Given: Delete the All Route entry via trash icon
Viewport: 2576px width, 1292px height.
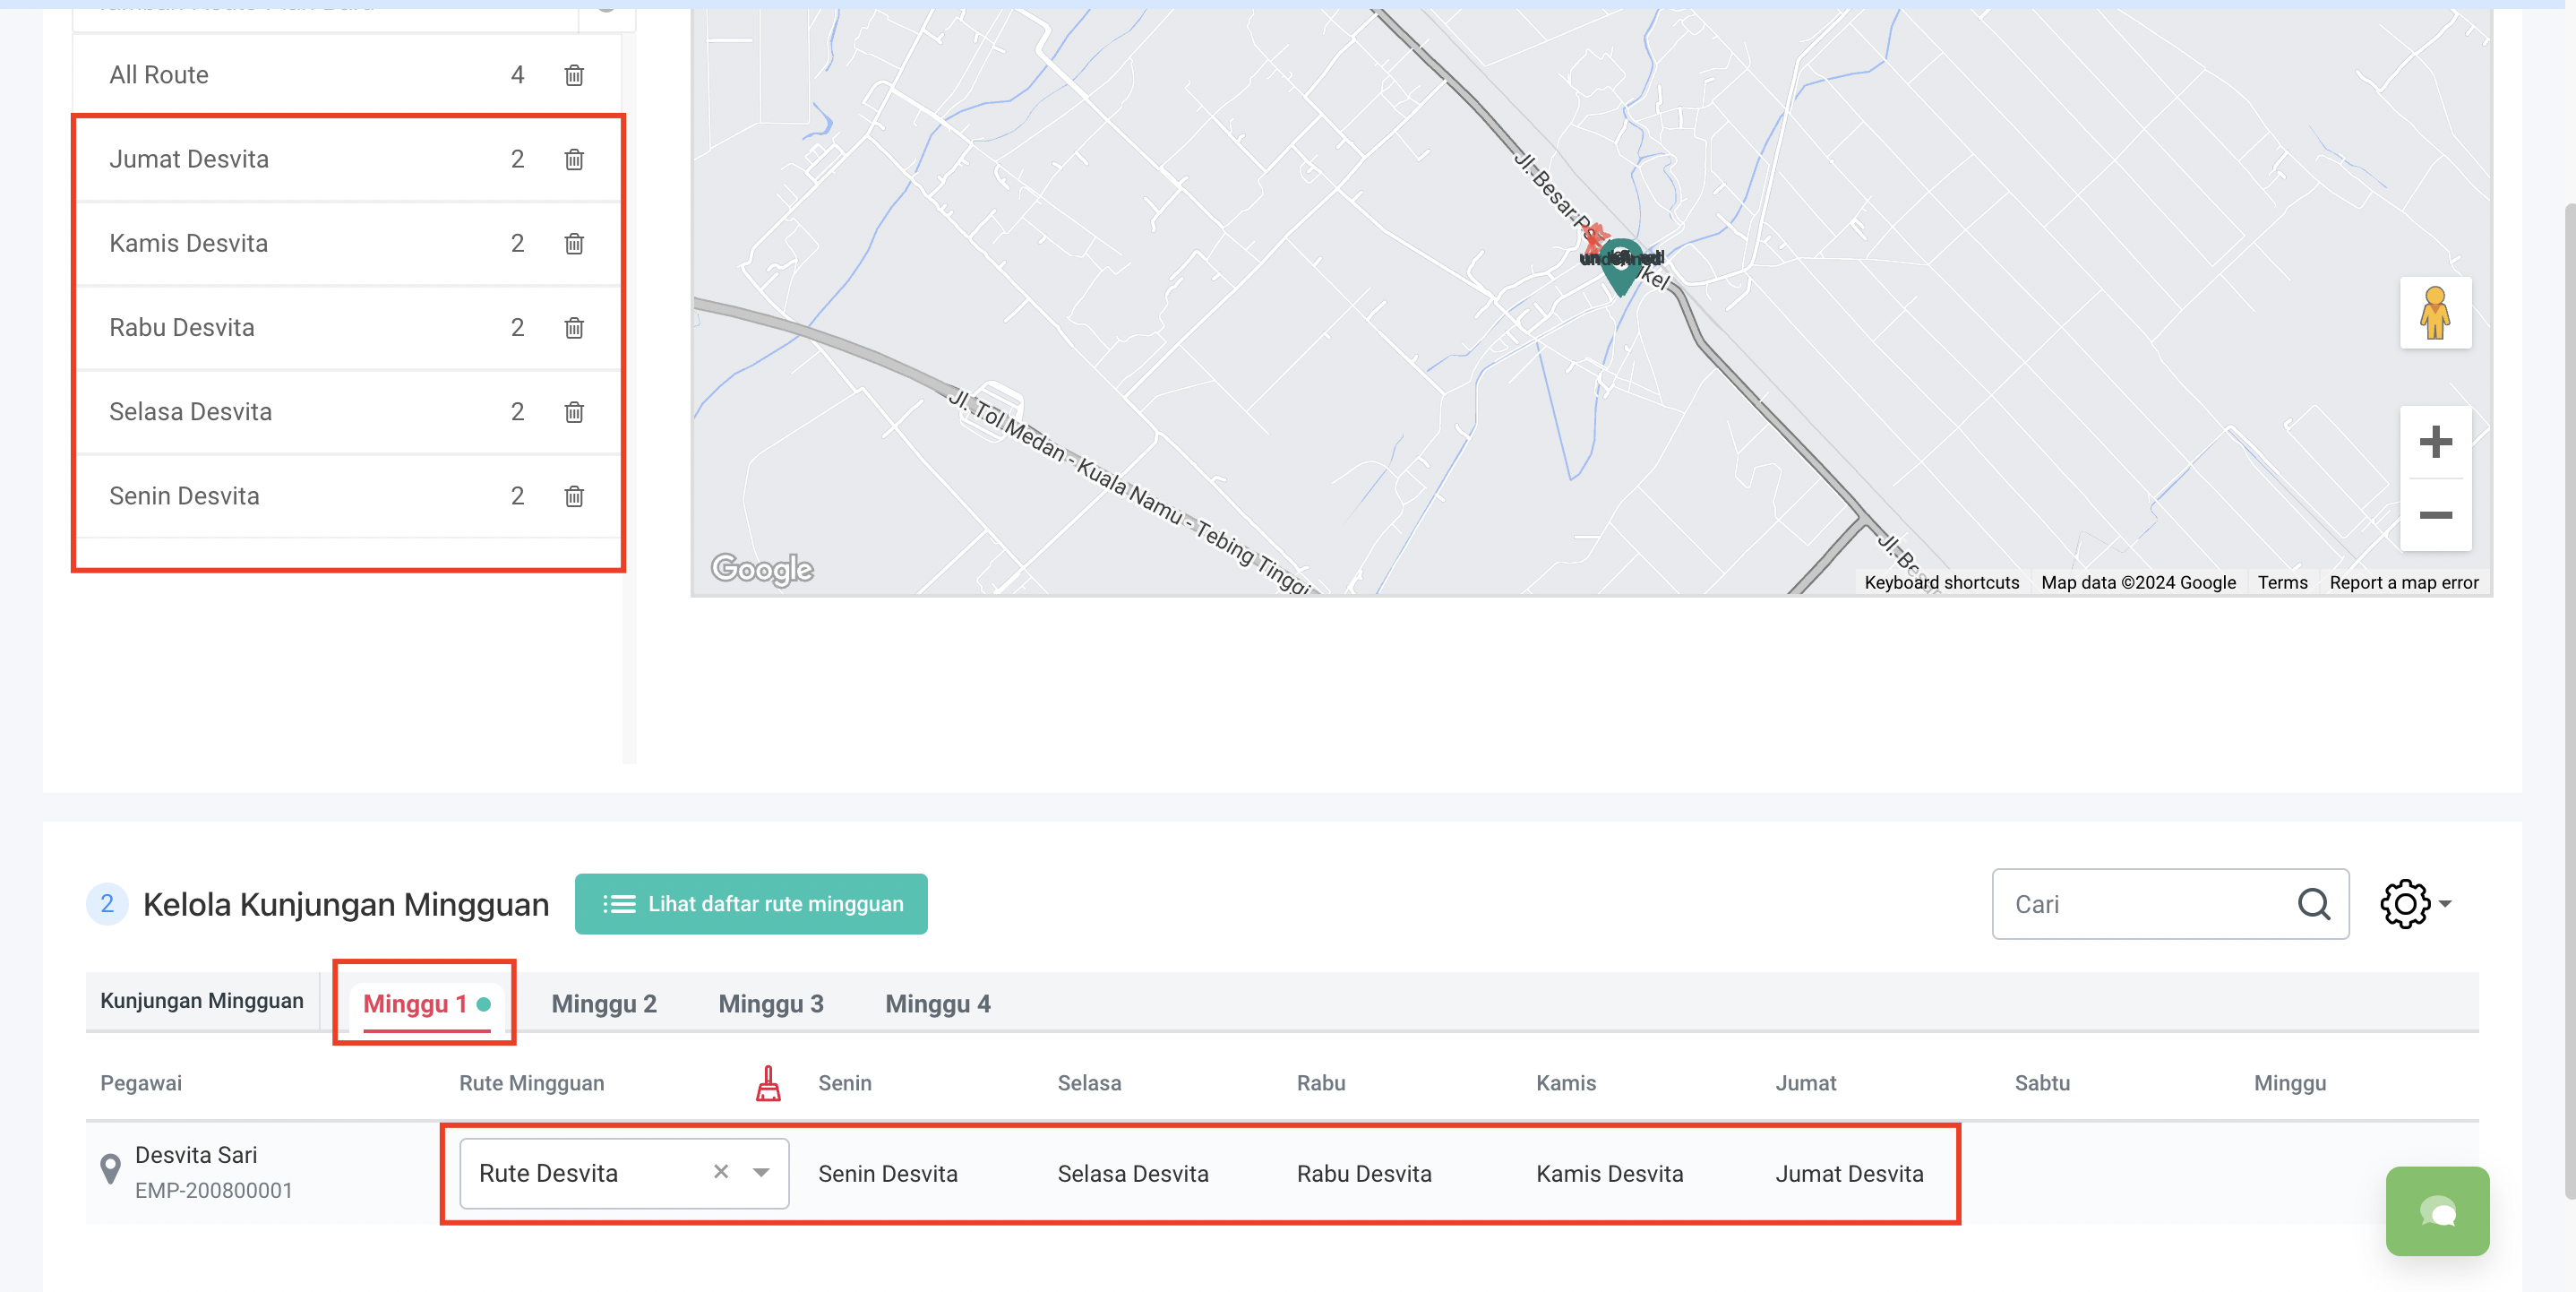Looking at the screenshot, I should click(x=574, y=75).
